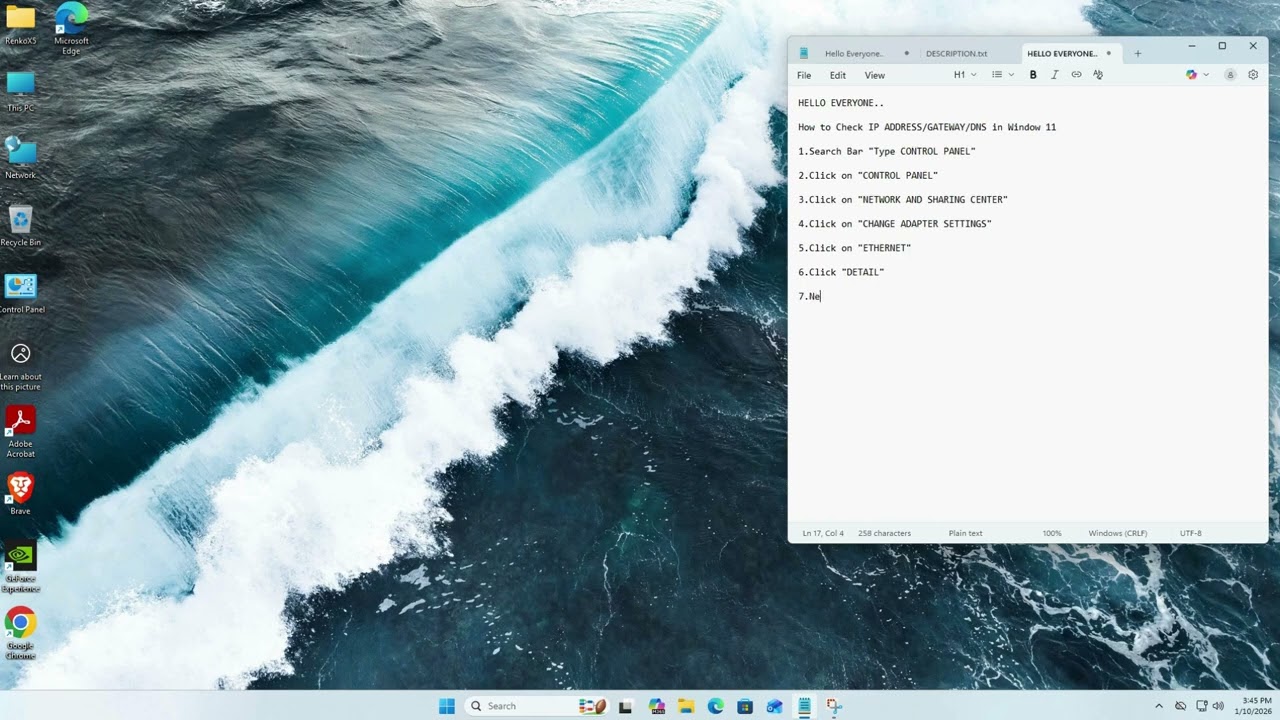The image size is (1280, 720).
Task: Click line "5.Click on ETHERNET"
Action: click(x=855, y=248)
